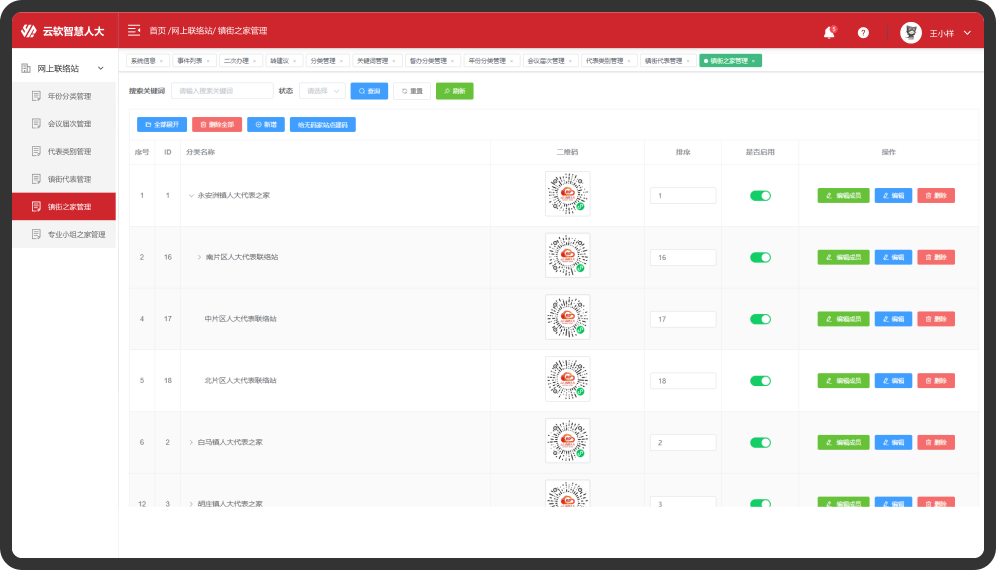The height and width of the screenshot is (570, 996).
Task: Open the help question mark icon
Action: pyautogui.click(x=863, y=33)
